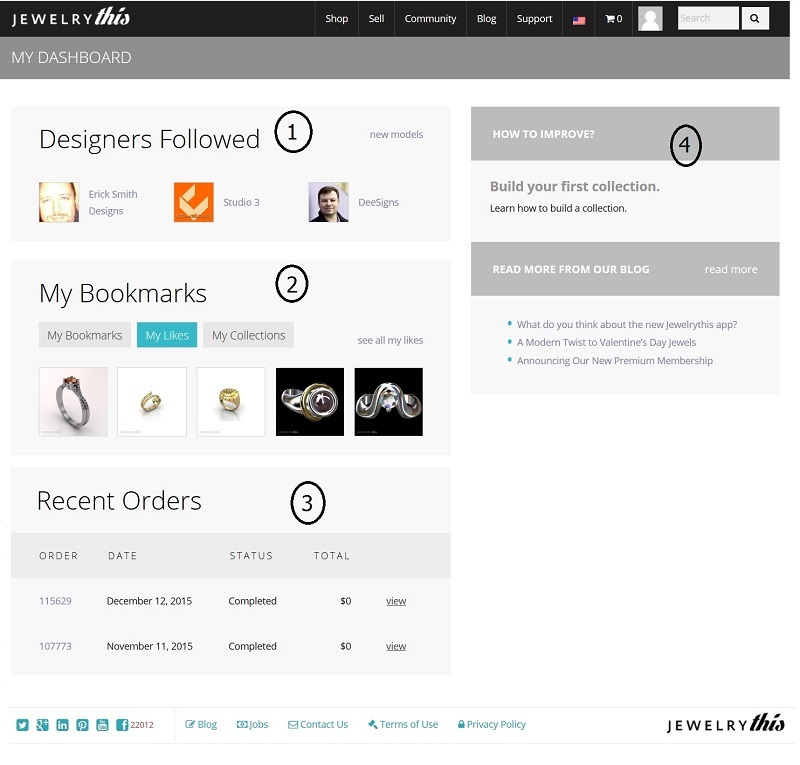The image size is (800, 765).
Task: Click the magnifier search button
Action: tap(755, 18)
